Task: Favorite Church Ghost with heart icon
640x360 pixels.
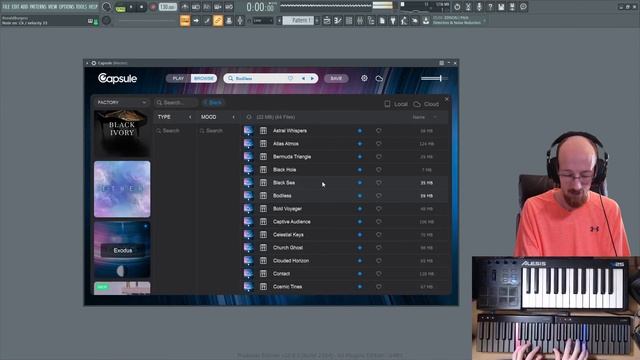Action: [x=379, y=248]
